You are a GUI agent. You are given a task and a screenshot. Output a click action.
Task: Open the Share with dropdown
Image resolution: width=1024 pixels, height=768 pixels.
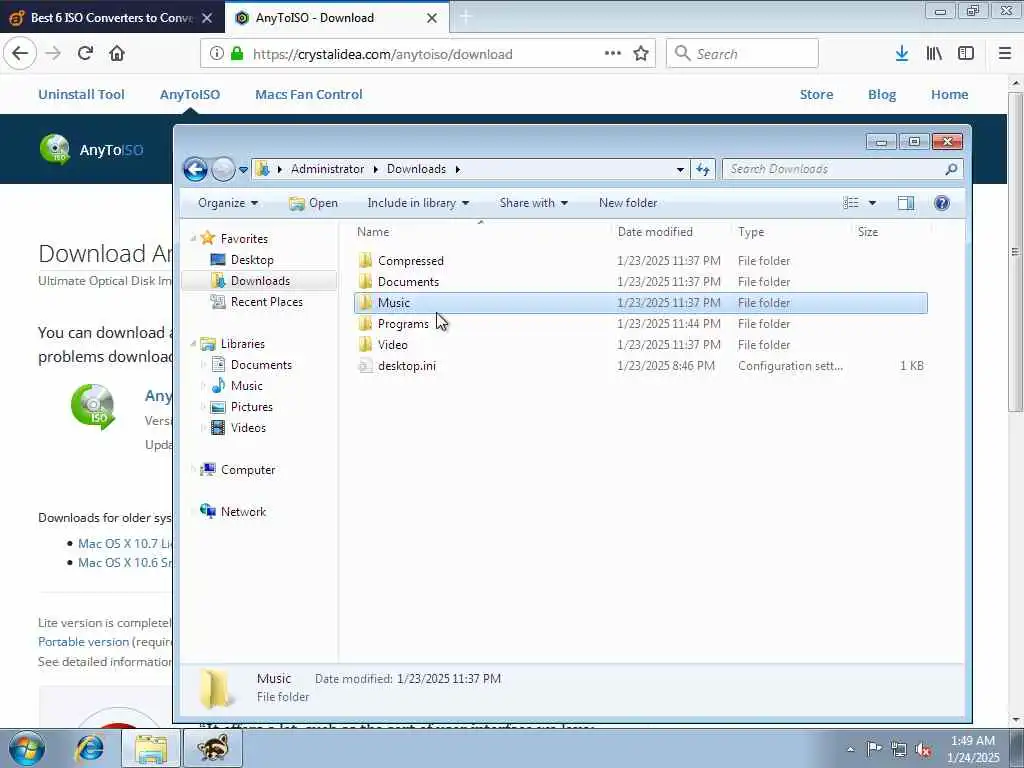[x=534, y=203]
